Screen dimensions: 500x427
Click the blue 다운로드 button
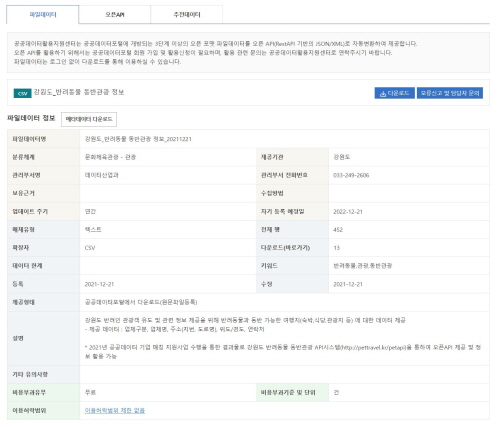click(x=395, y=93)
